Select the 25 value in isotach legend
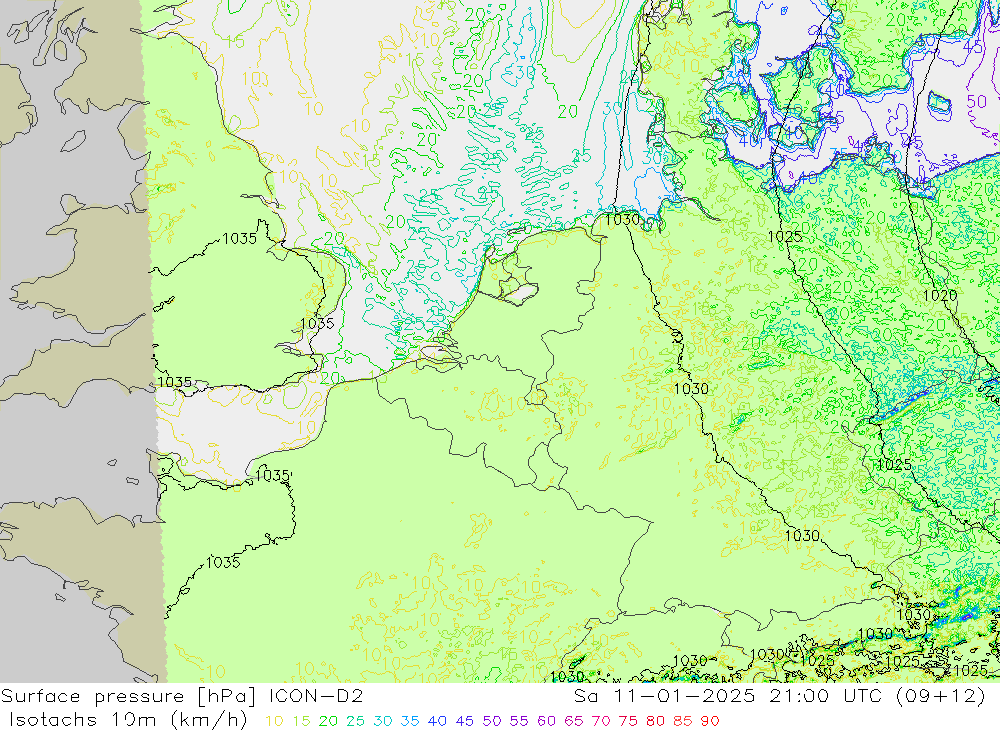1000x733 pixels. point(356,722)
